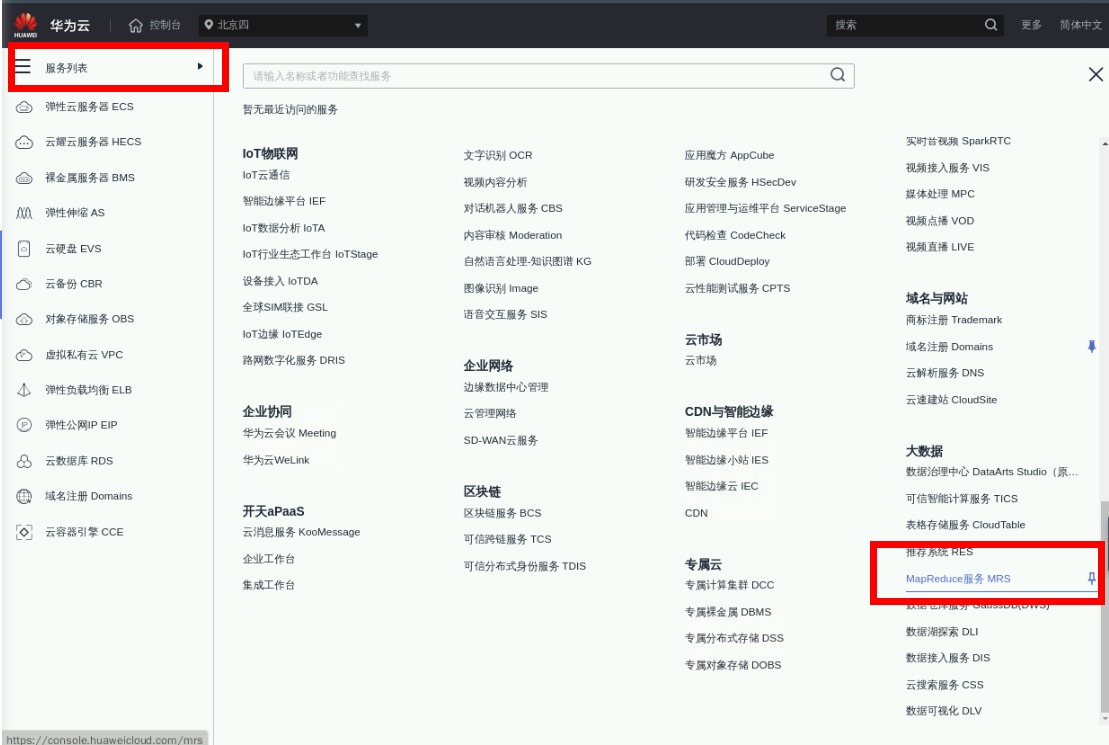
Task: Toggle the pin next to MapReduce服务 MRS
Action: tap(1091, 579)
